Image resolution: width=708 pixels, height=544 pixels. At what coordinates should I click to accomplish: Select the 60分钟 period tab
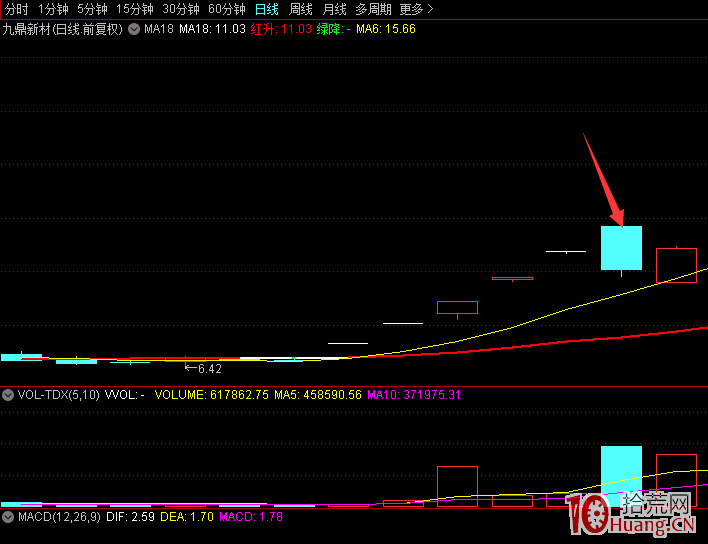pyautogui.click(x=227, y=9)
